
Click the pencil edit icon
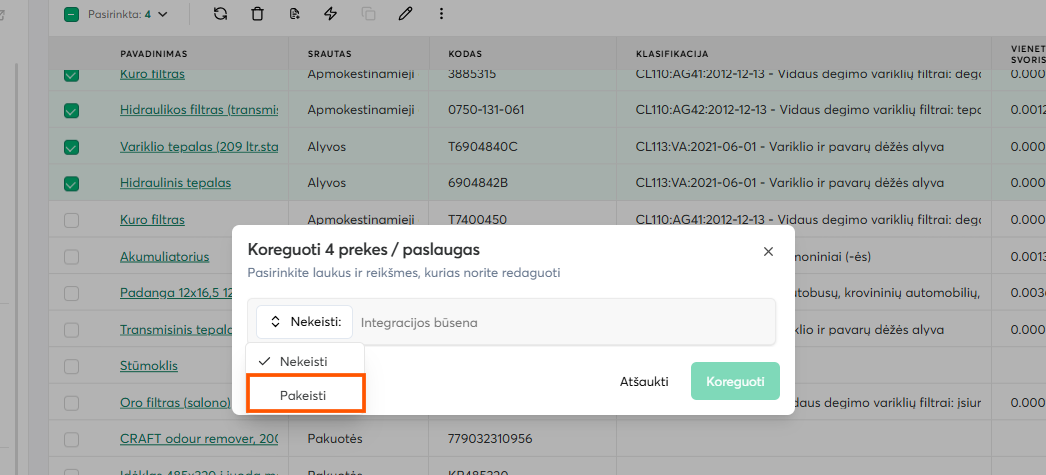405,14
